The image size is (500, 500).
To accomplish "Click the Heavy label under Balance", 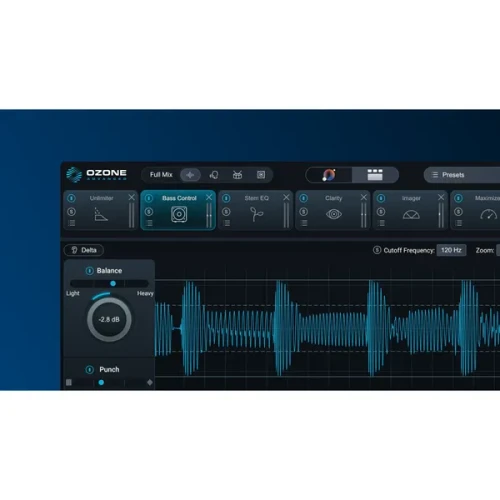I will (x=145, y=293).
